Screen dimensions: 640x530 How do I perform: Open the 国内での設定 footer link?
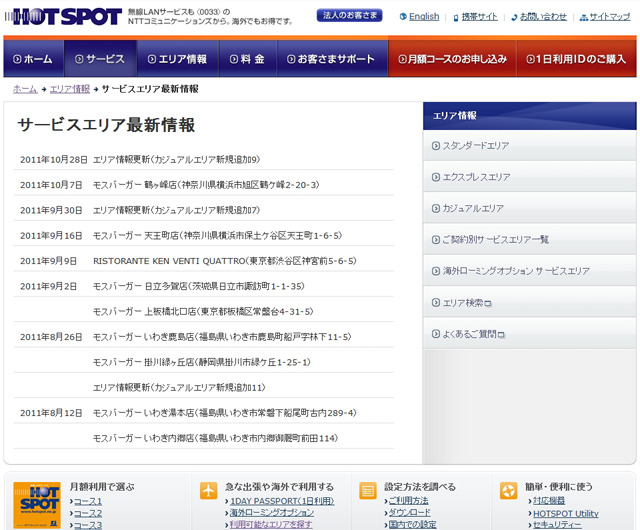click(412, 525)
